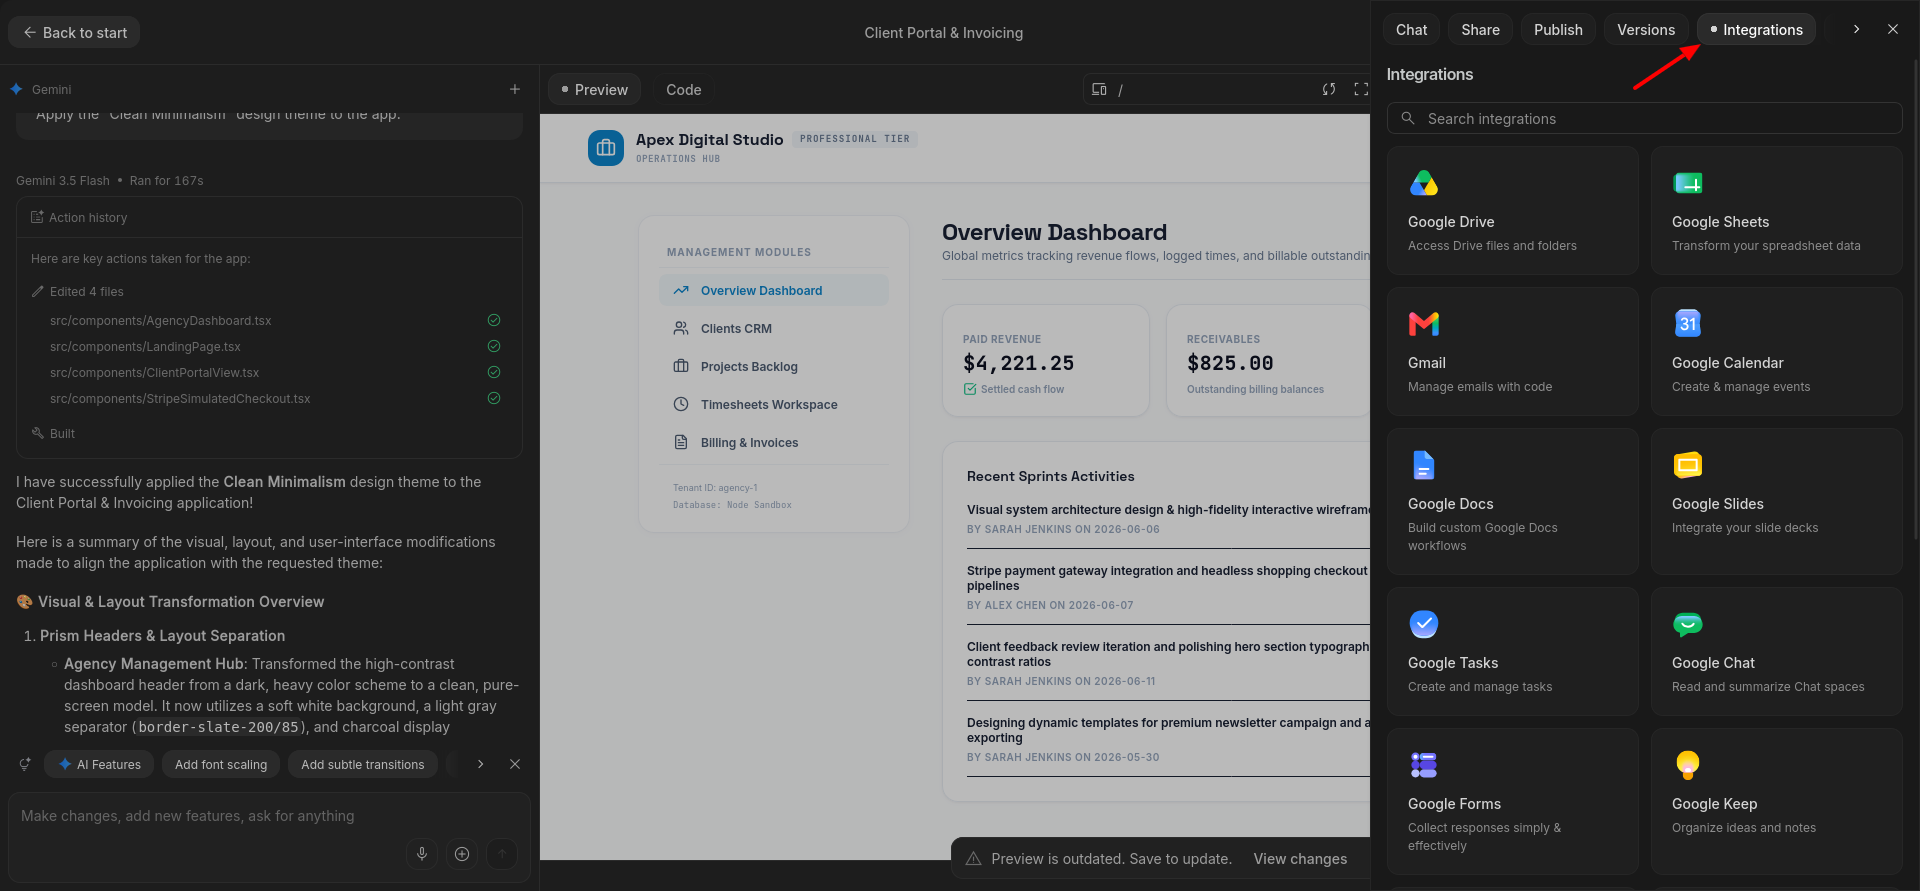This screenshot has height=891, width=1920.
Task: Switch to the Code view tab
Action: (x=684, y=89)
